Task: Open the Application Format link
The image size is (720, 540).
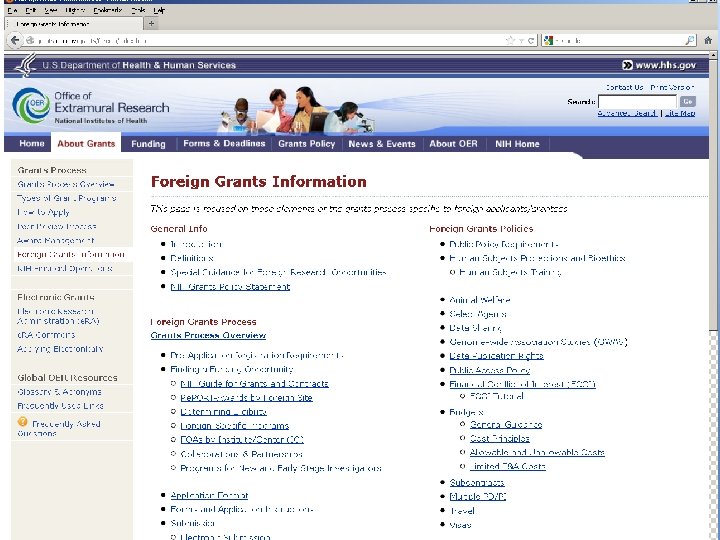Action: click(x=209, y=495)
